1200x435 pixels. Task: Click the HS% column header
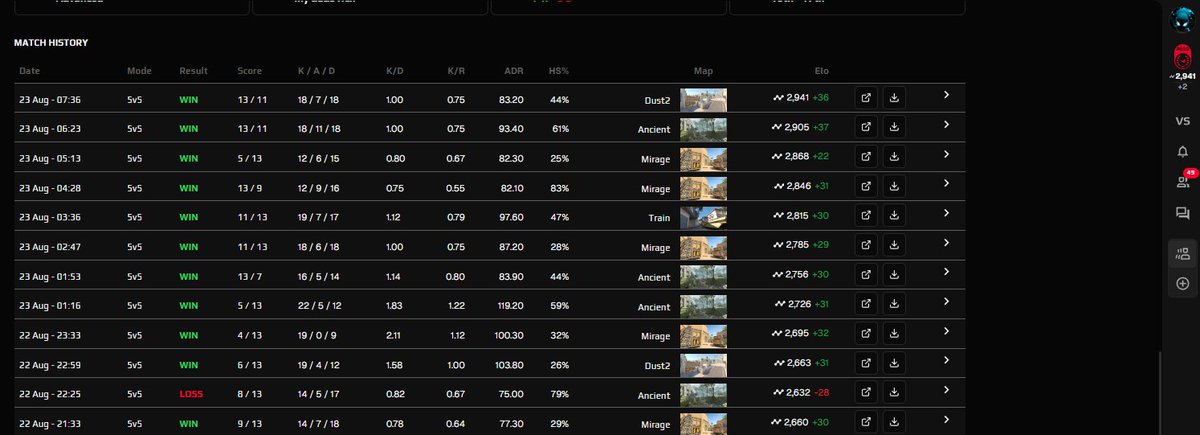click(559, 71)
